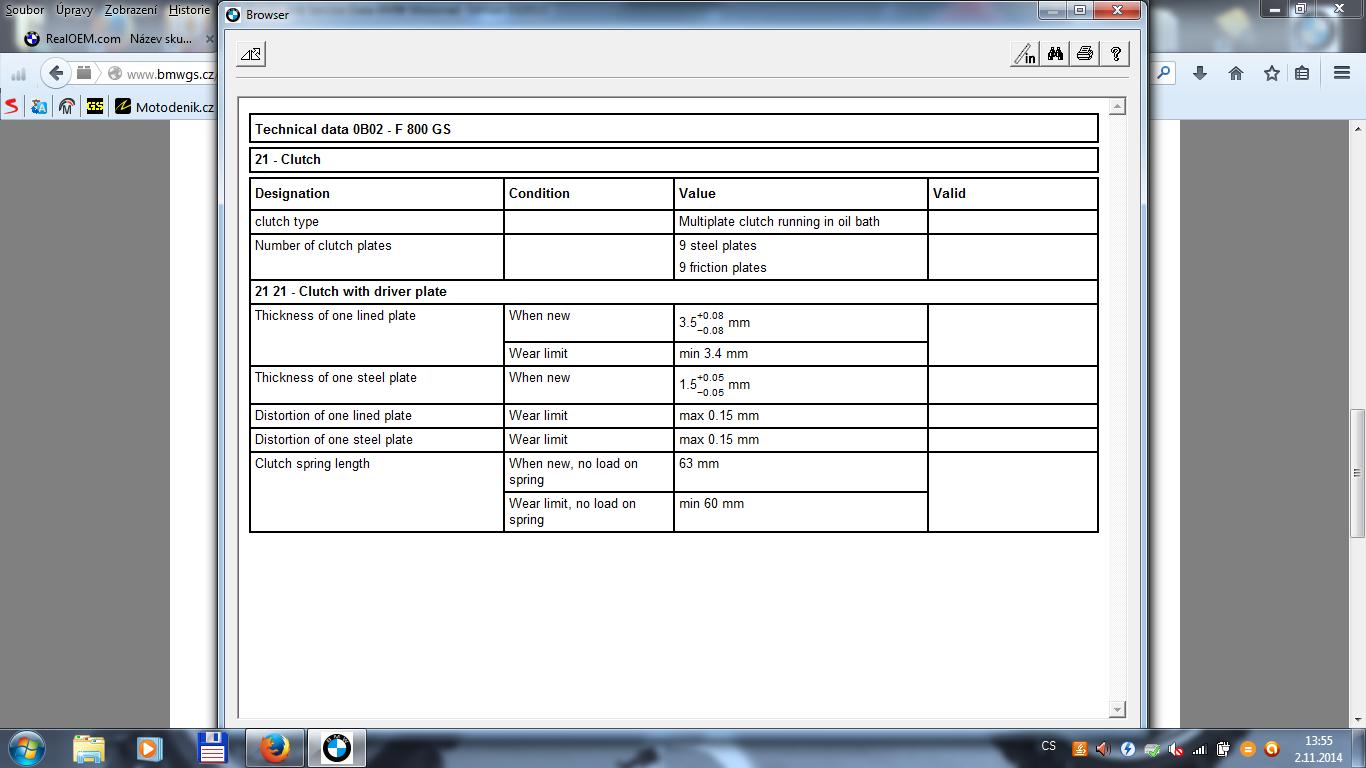Screen dimensions: 1366x768
Task: Click the triangle icon at toolbar left
Action: coord(251,54)
